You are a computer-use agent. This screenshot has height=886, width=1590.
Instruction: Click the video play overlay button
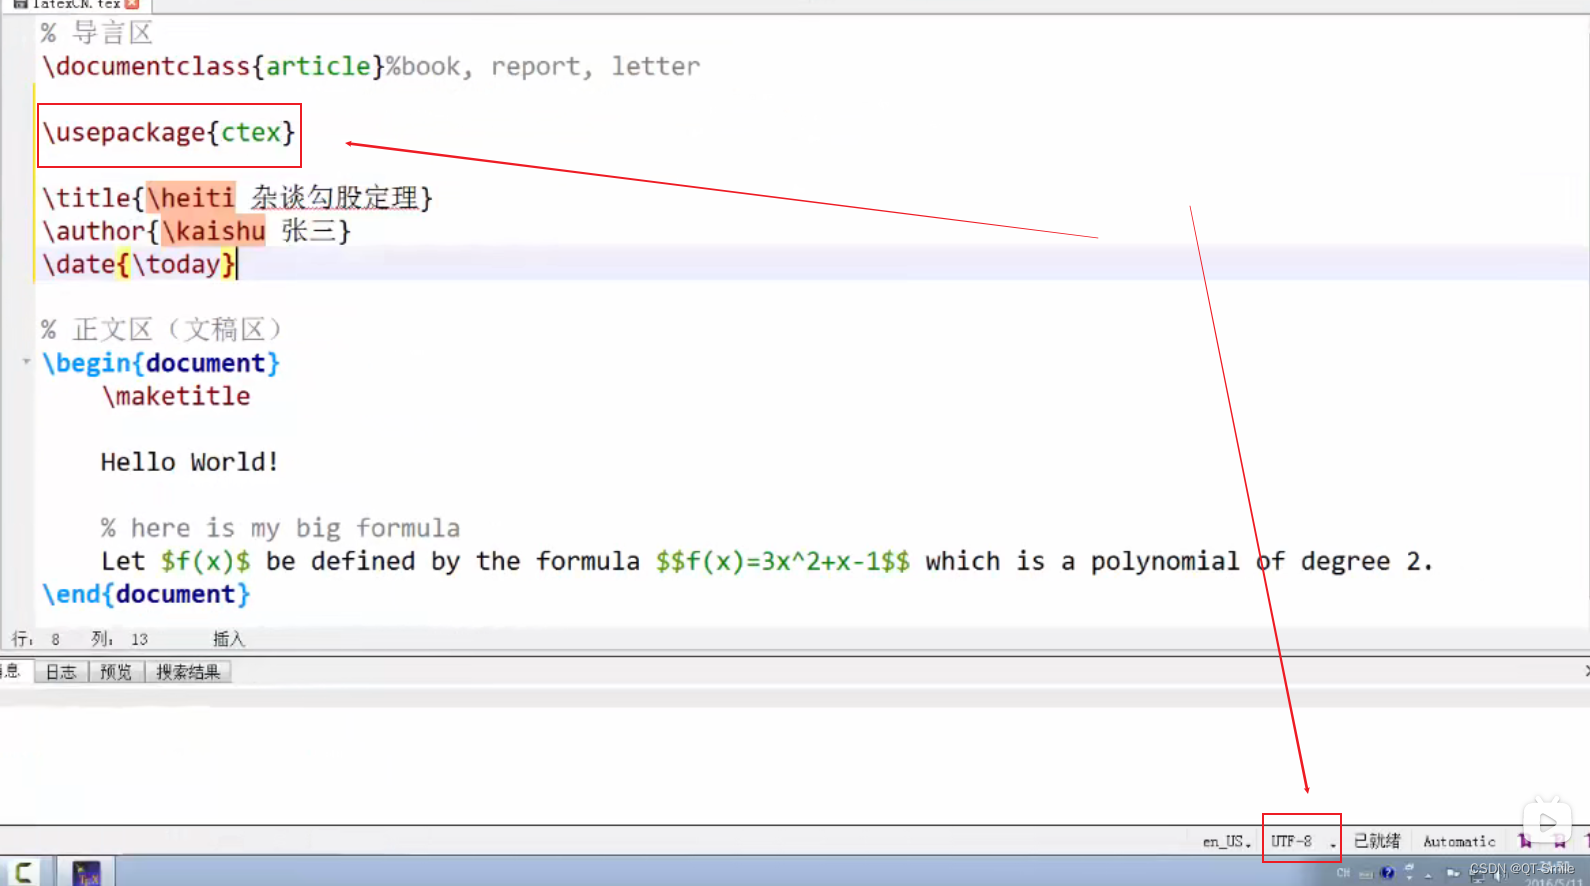pos(1547,823)
